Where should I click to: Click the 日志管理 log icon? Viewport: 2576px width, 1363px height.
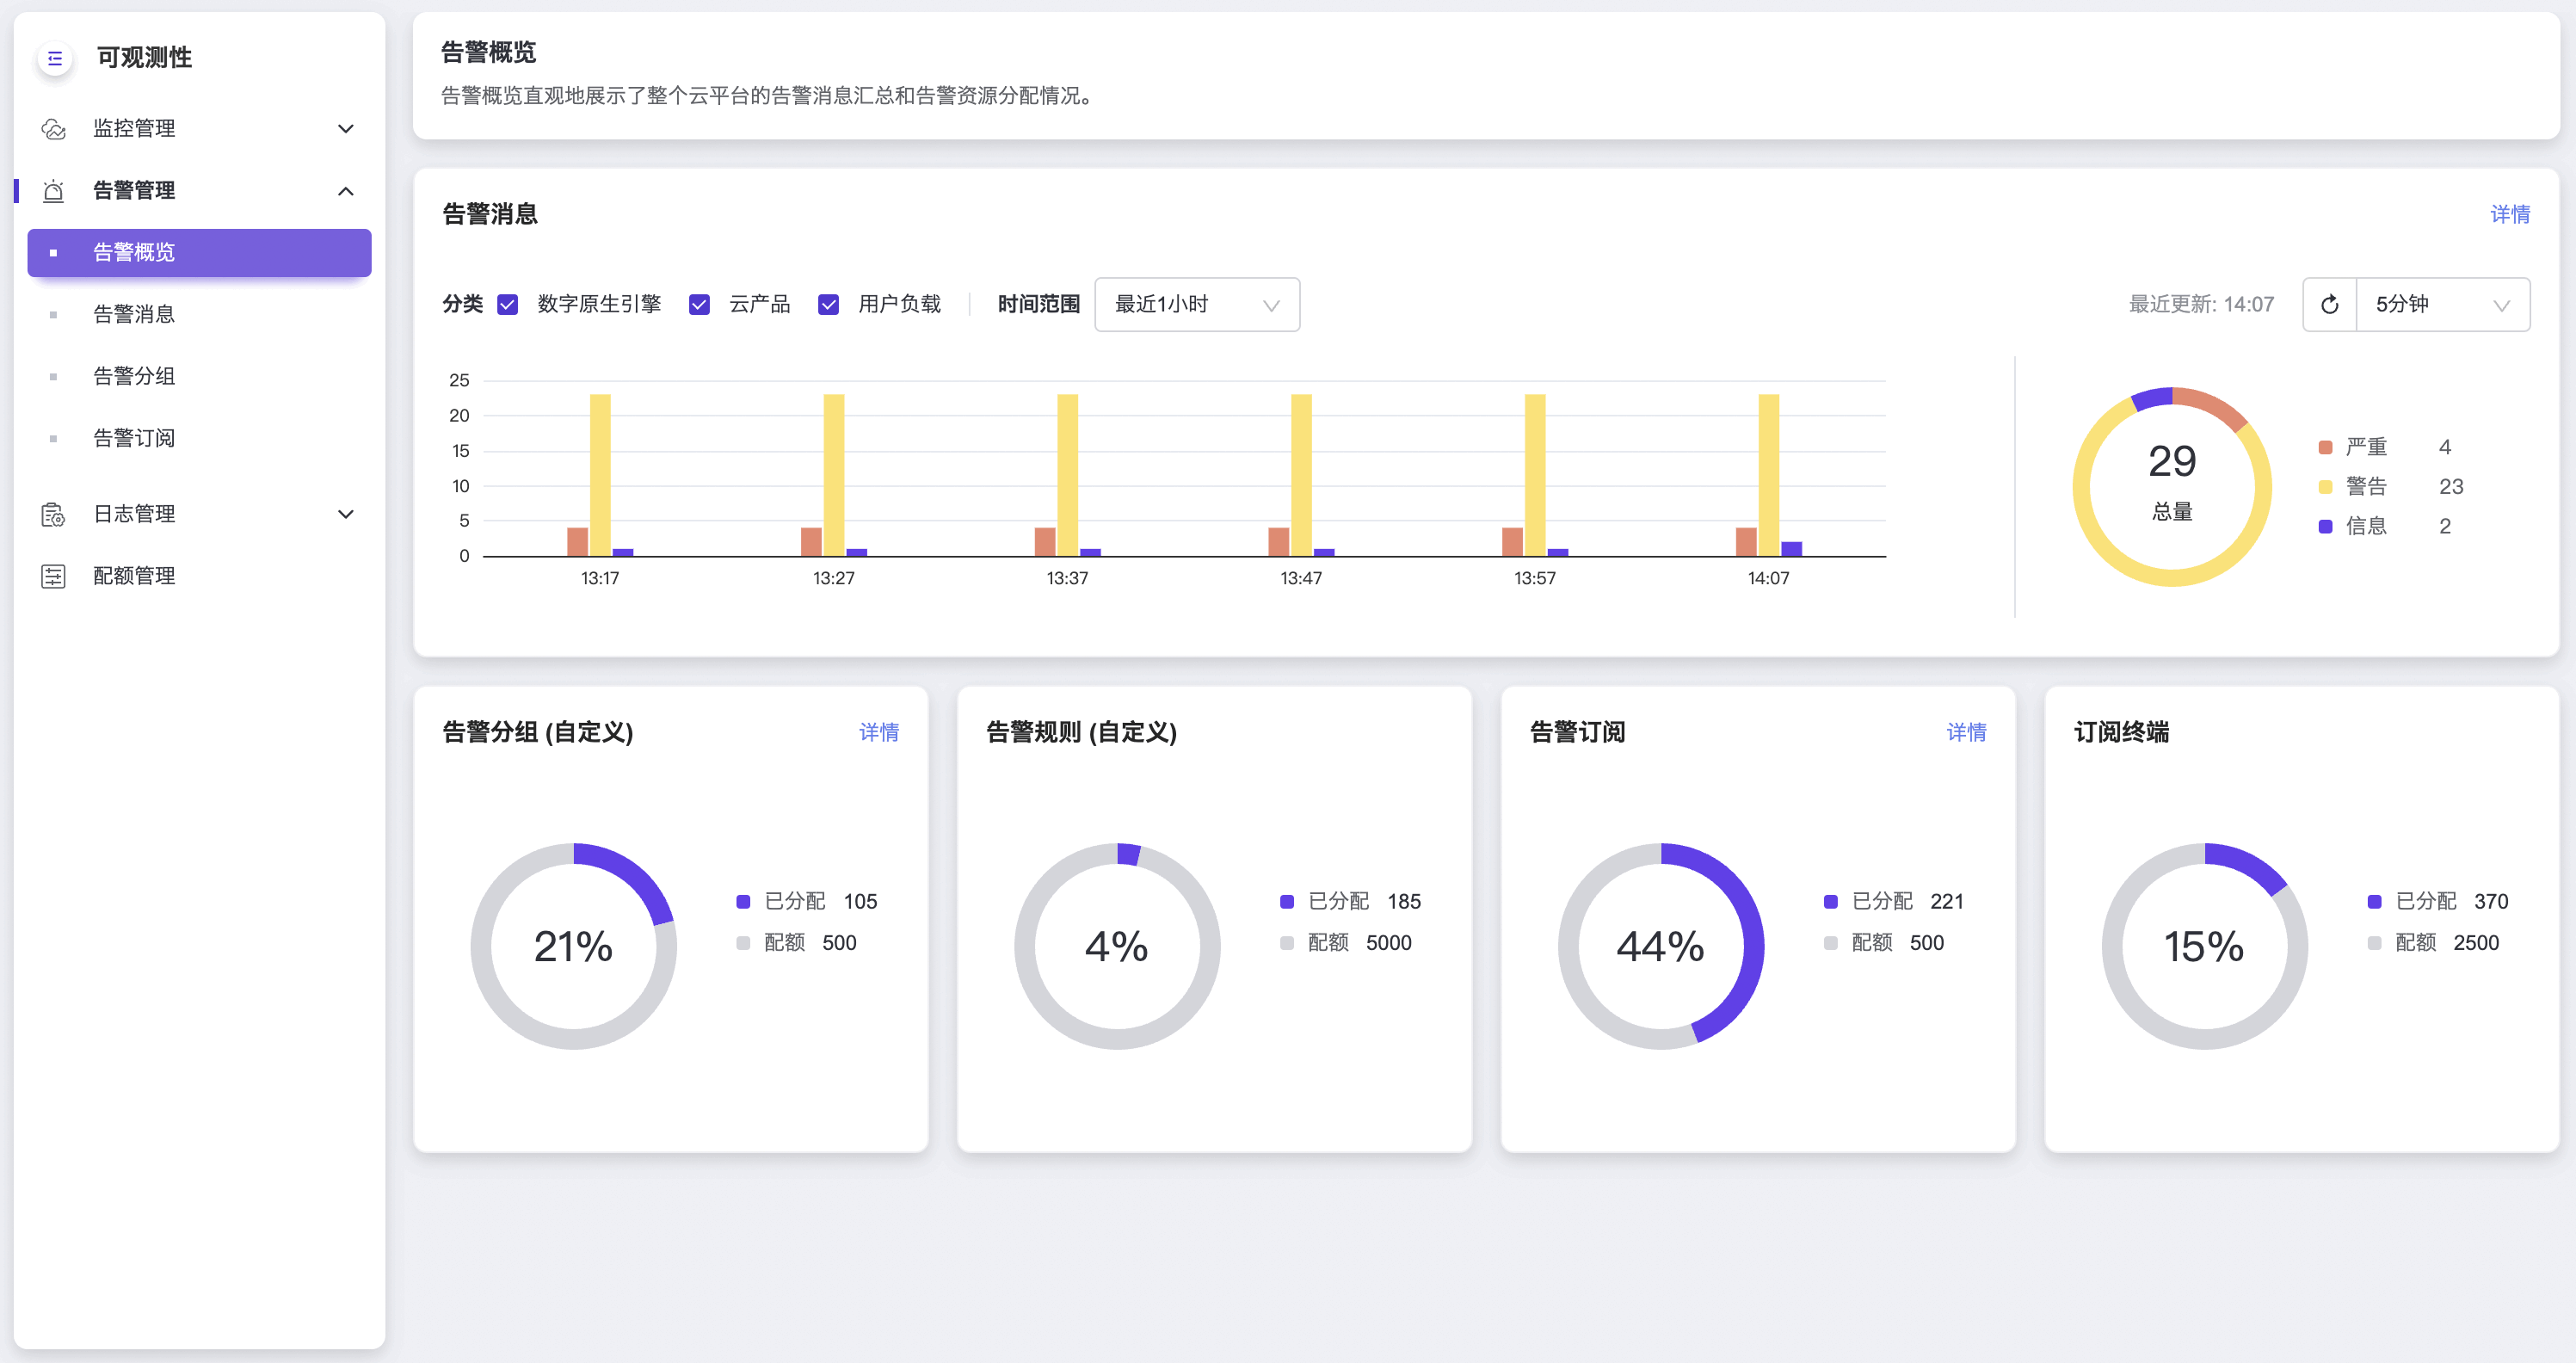click(x=53, y=514)
